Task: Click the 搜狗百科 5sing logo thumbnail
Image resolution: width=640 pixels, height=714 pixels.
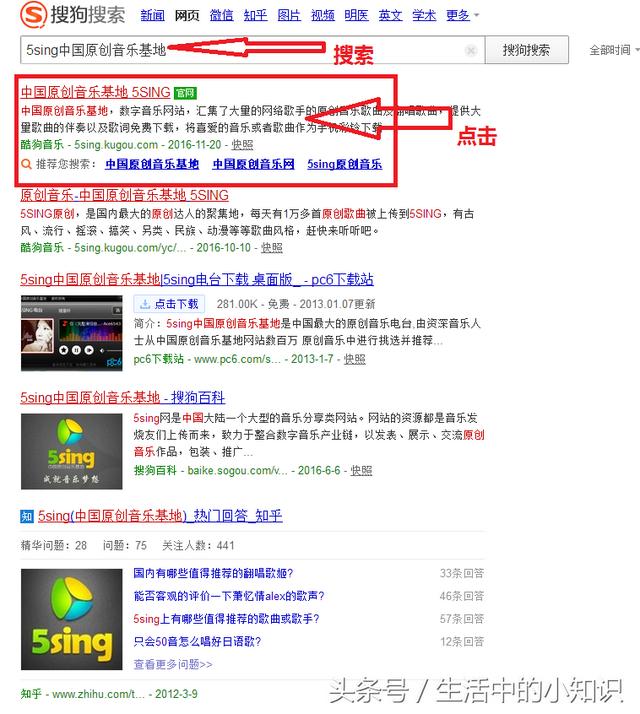Action: coord(72,451)
